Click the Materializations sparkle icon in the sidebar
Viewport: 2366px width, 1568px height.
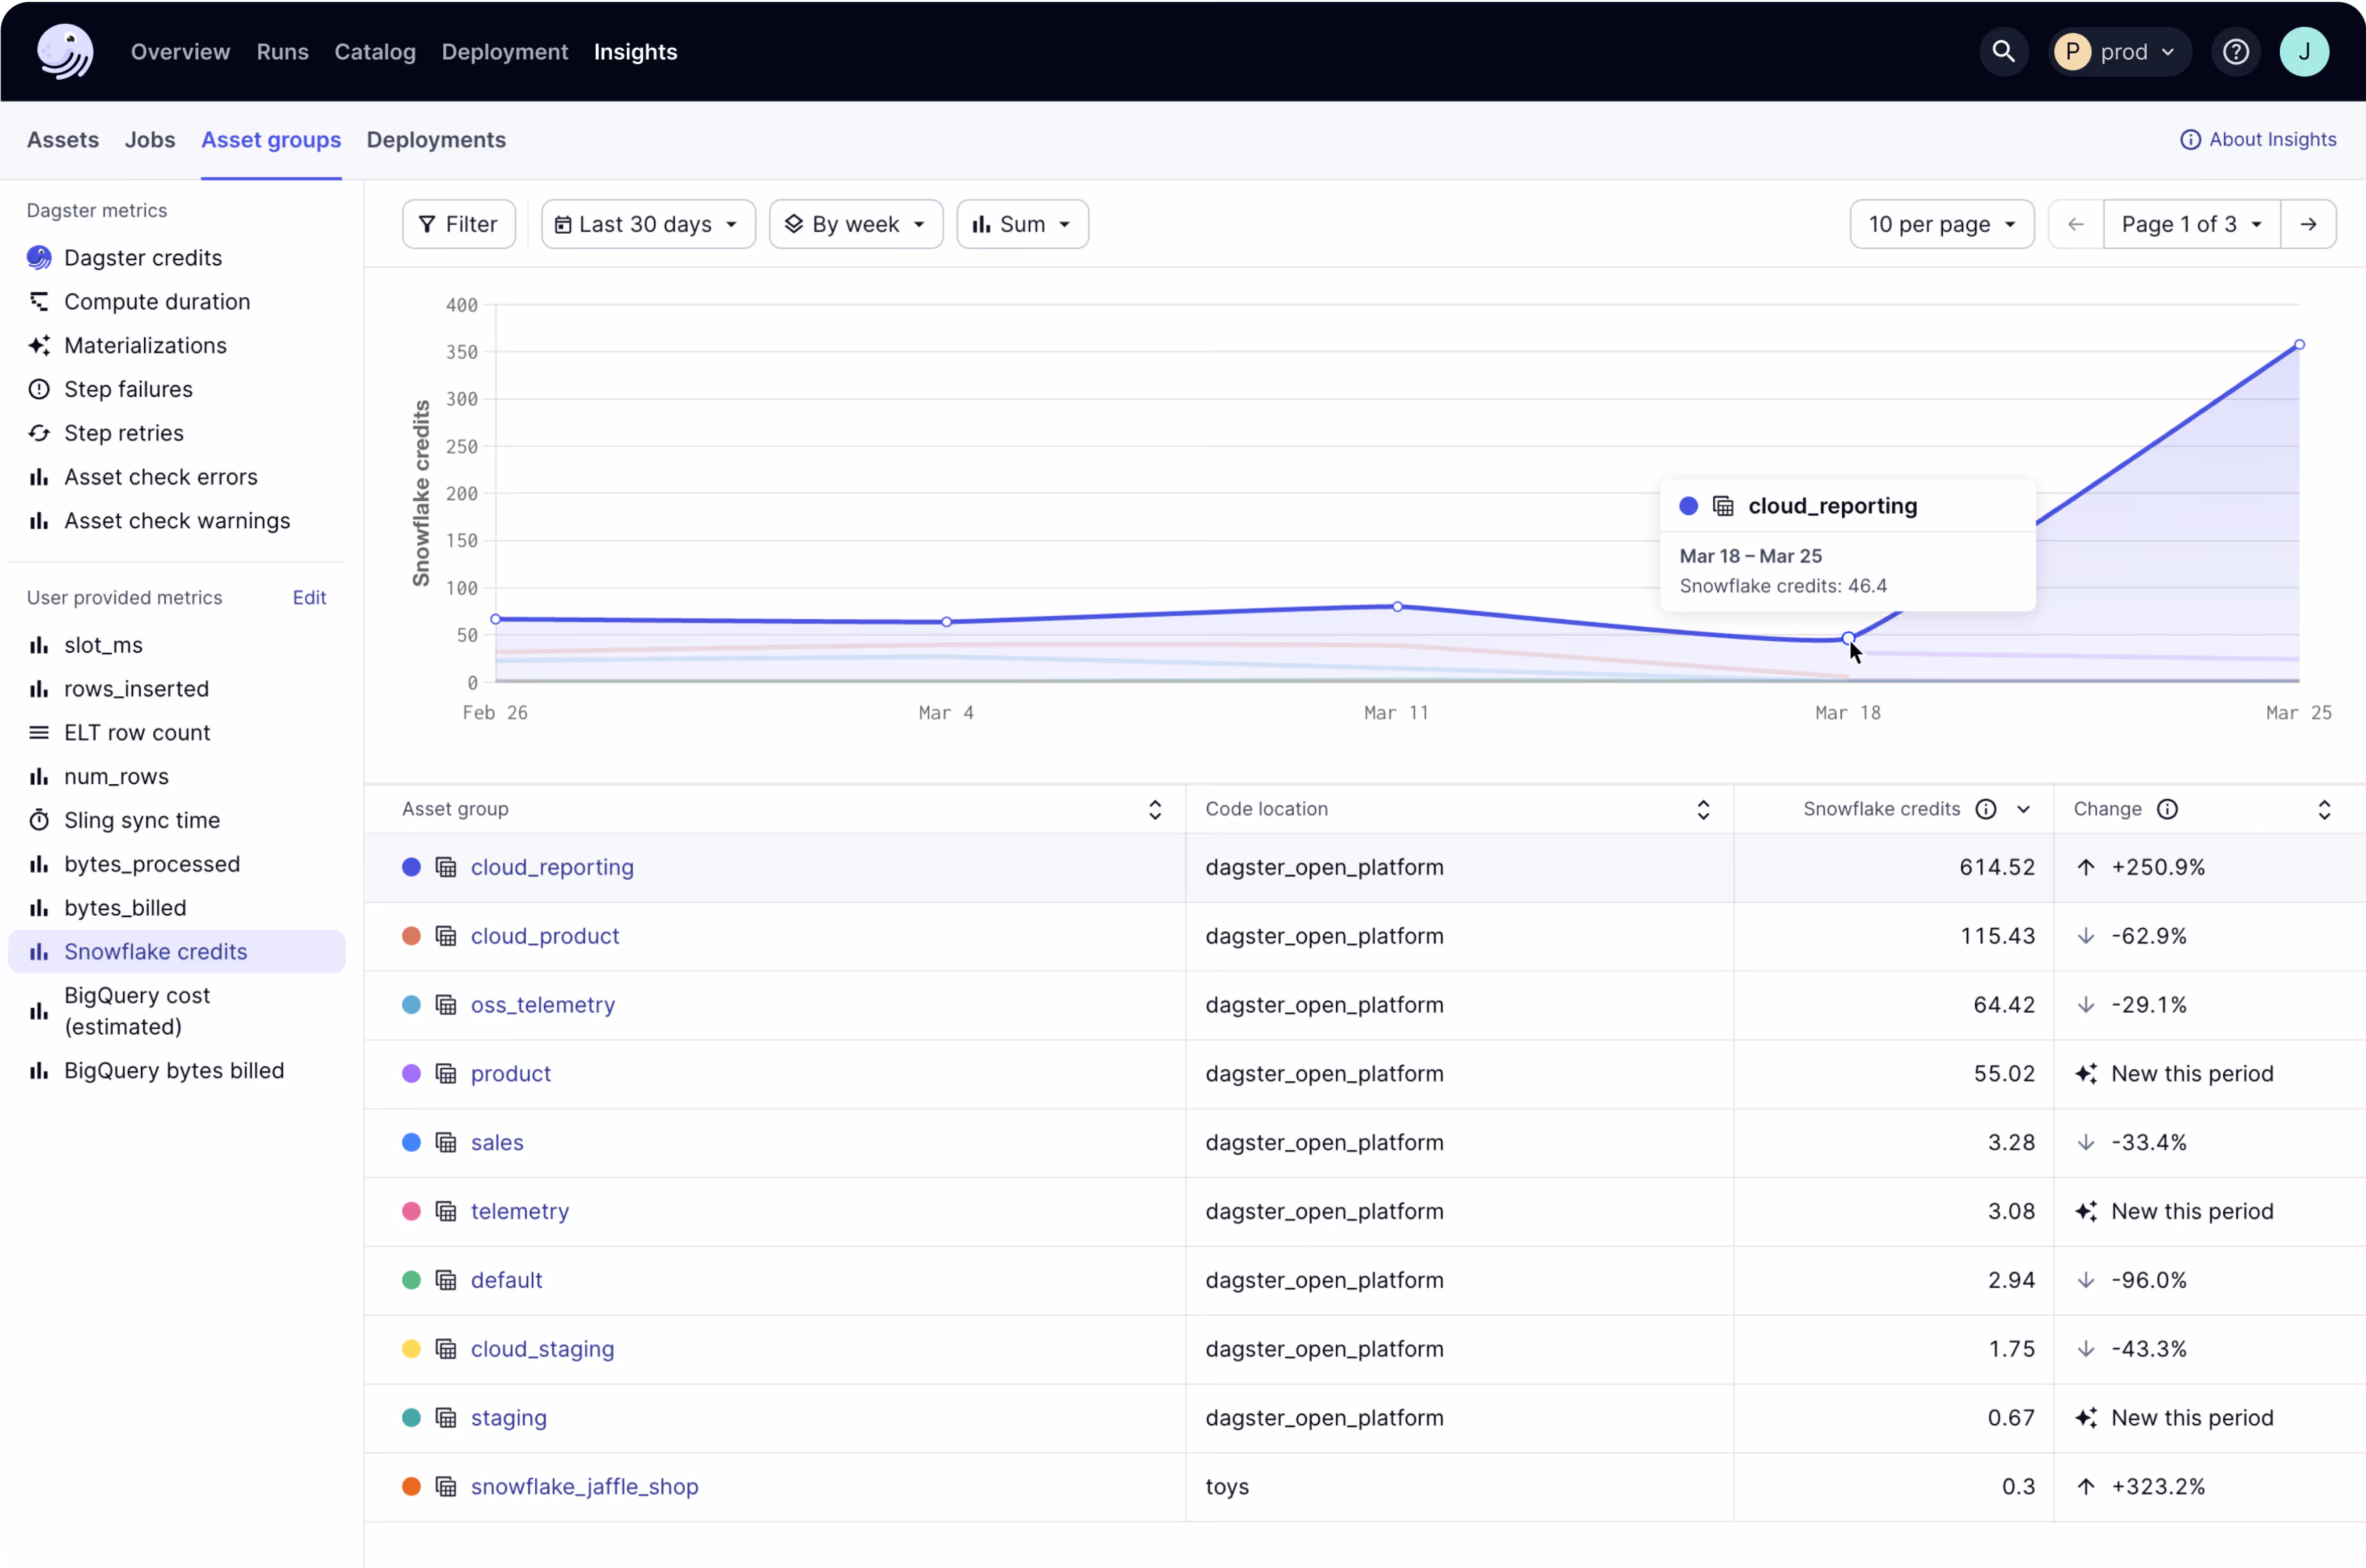39,345
